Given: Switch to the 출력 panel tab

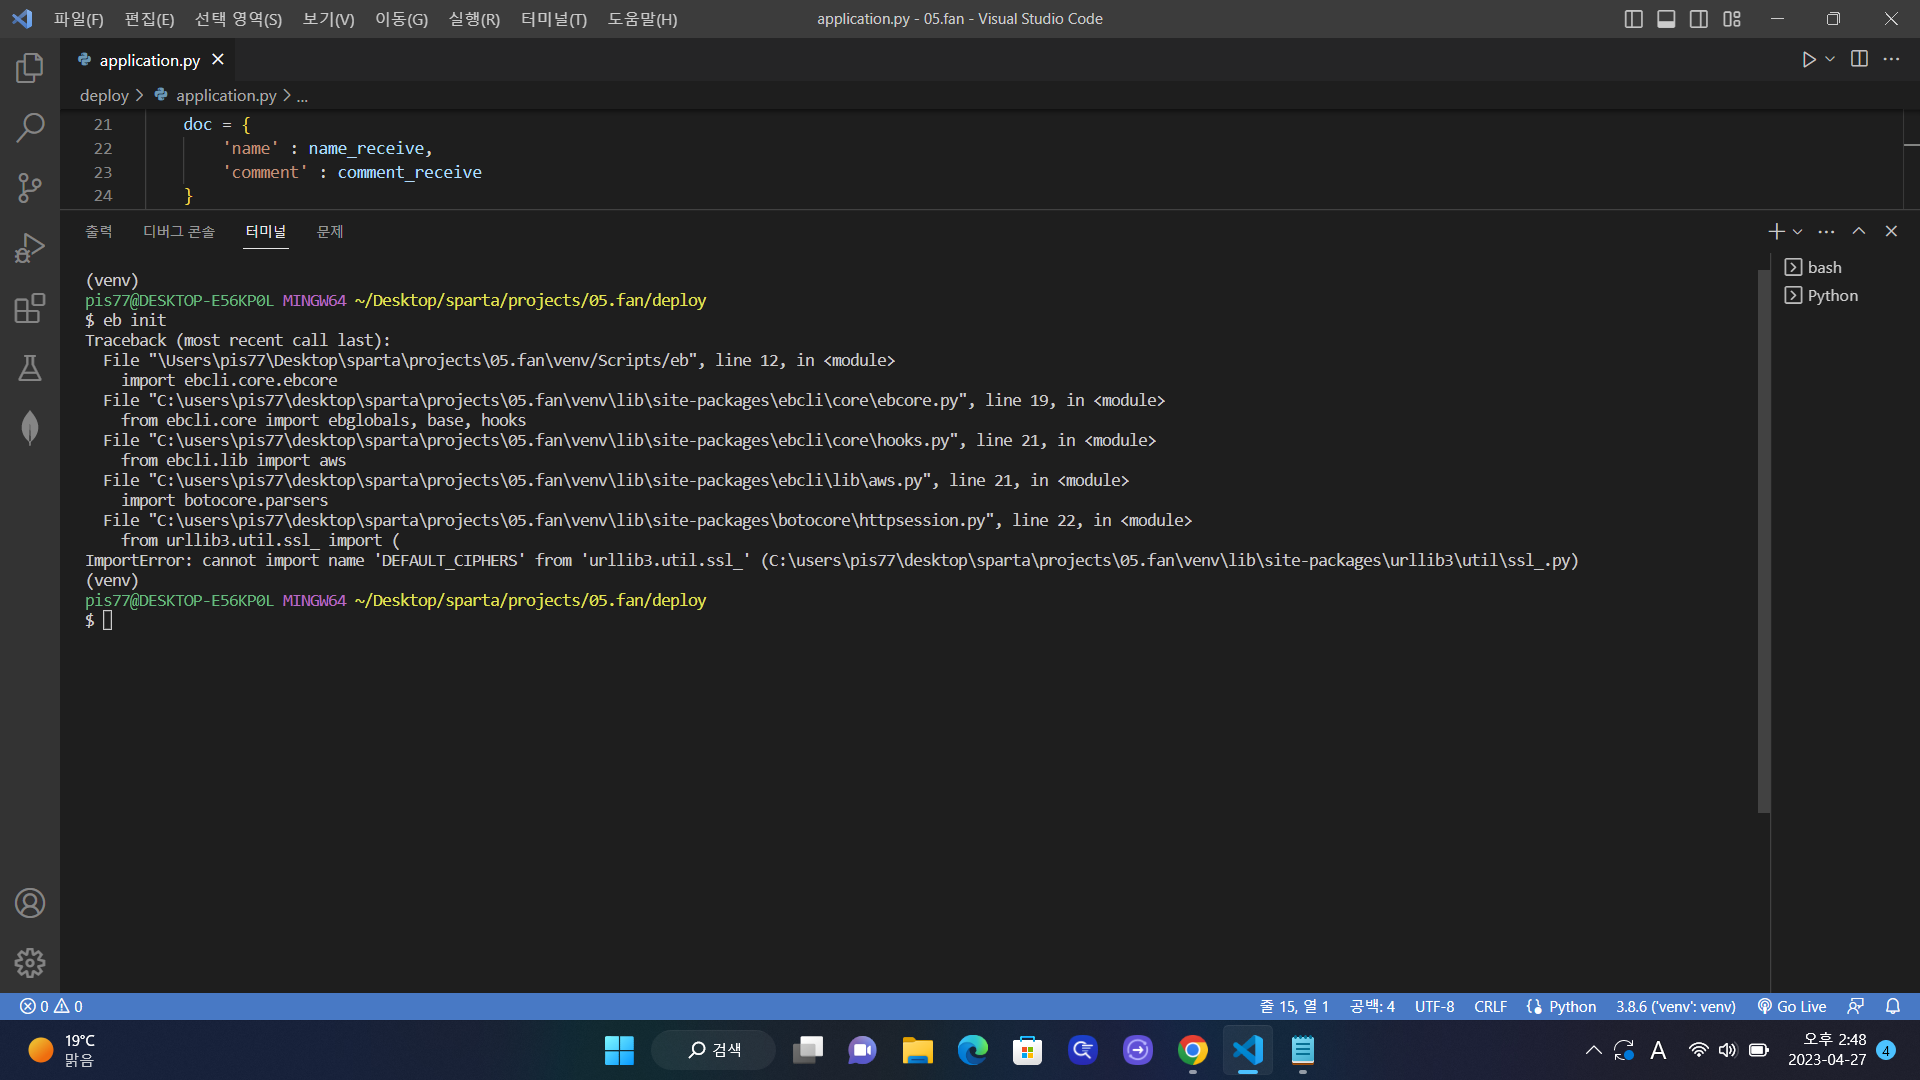Looking at the screenshot, I should pos(98,232).
